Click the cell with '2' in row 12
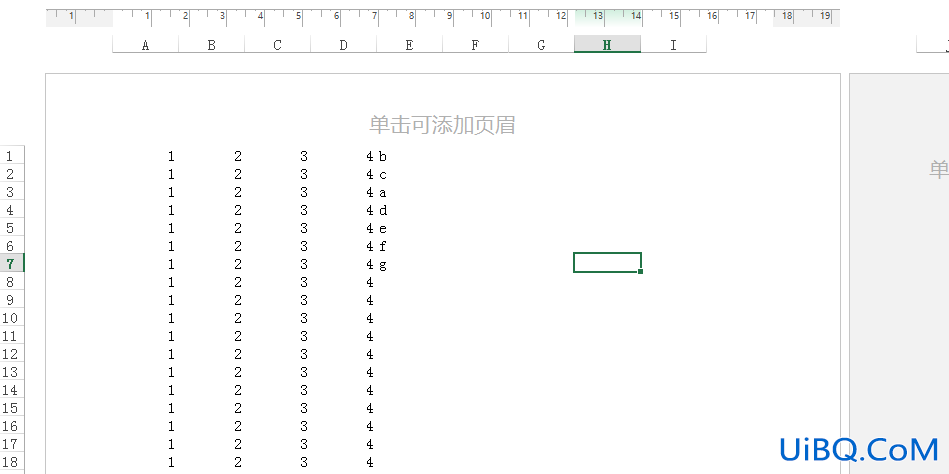Screen dimensions: 949x474 [x=211, y=354]
